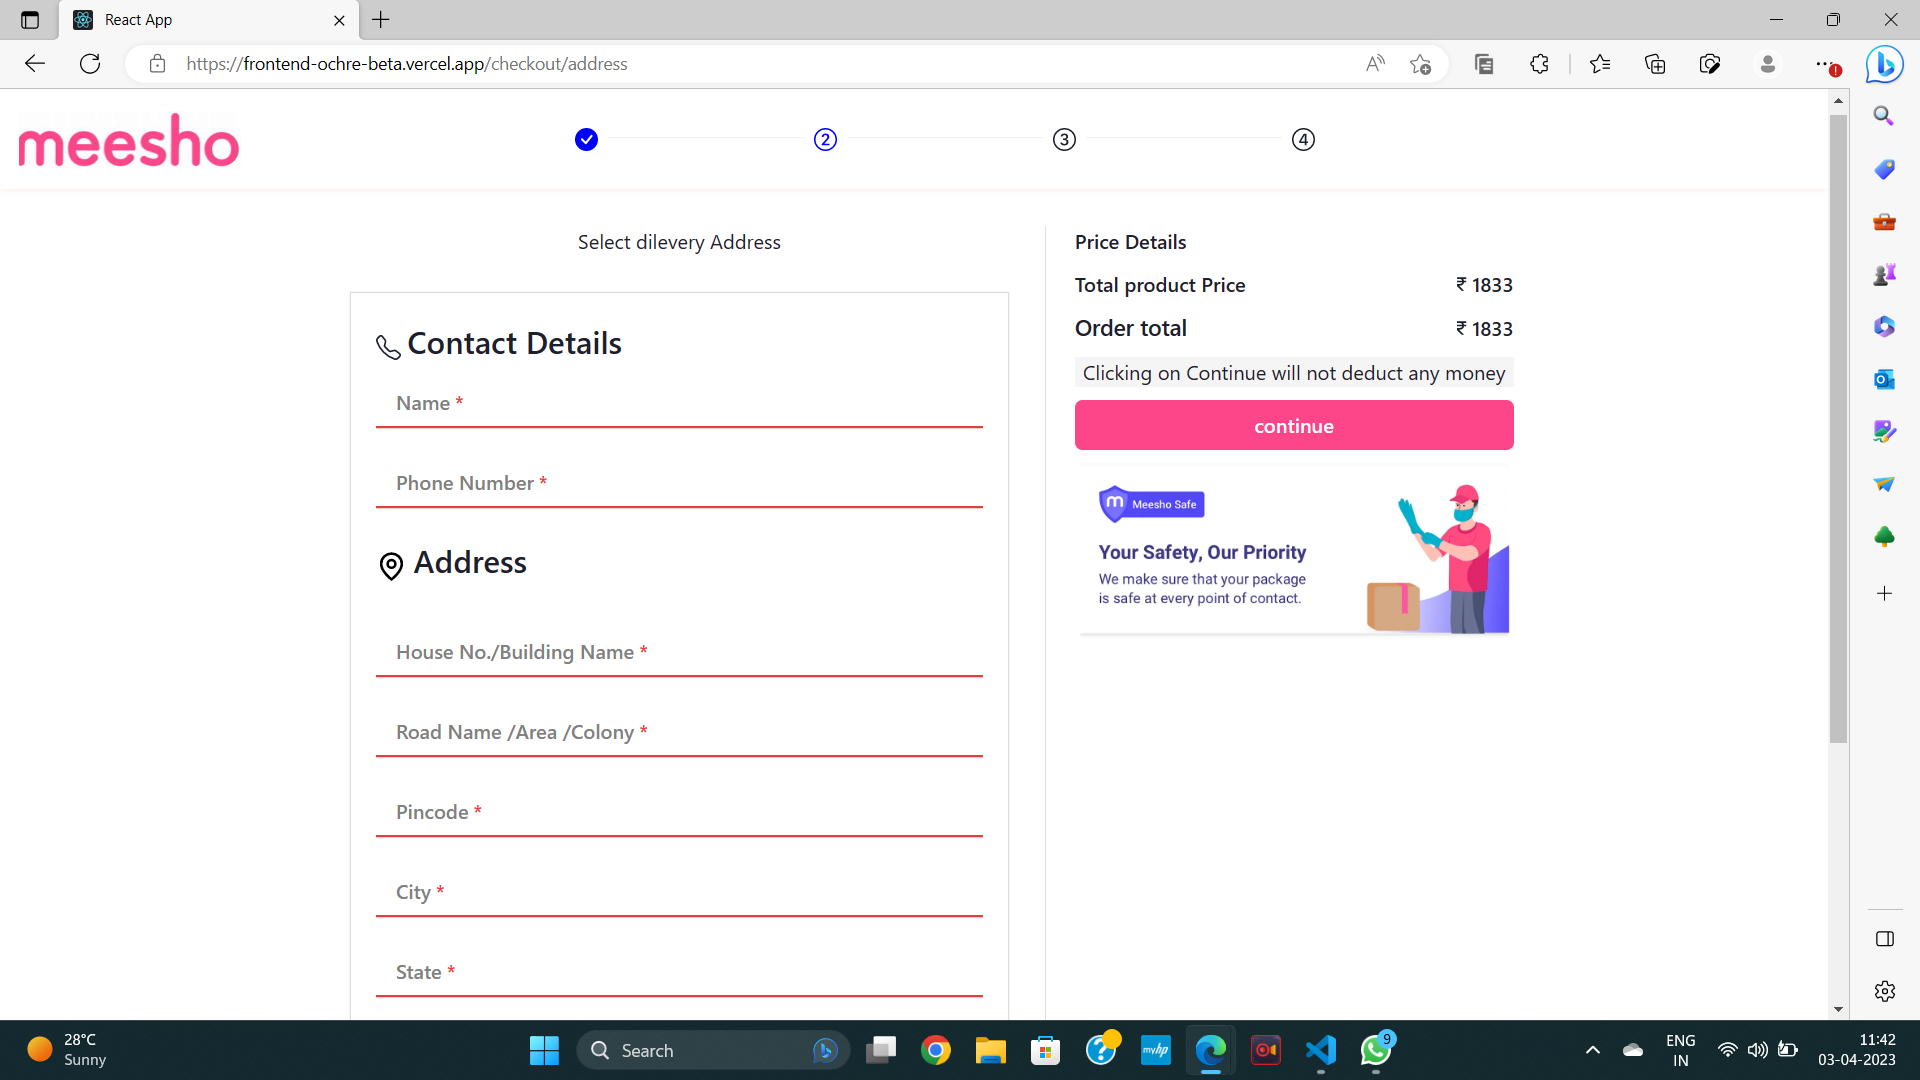Show hidden system tray icons chevron
Image resolution: width=1920 pixels, height=1080 pixels.
[1593, 1050]
